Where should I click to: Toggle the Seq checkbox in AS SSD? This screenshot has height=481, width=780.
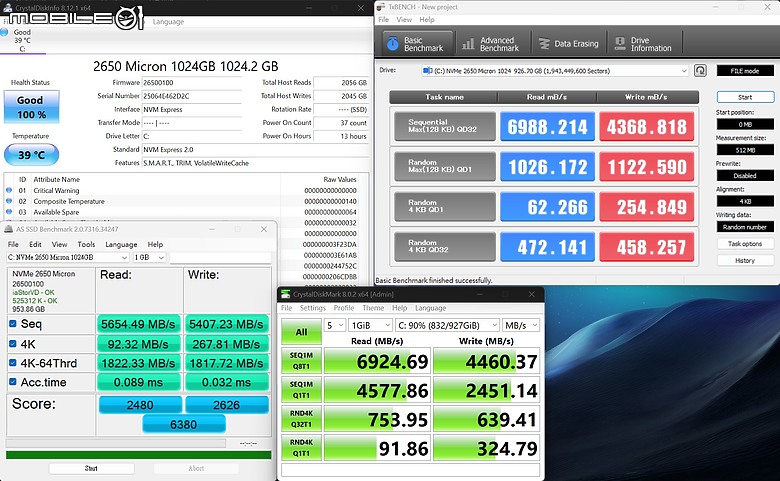(x=12, y=324)
